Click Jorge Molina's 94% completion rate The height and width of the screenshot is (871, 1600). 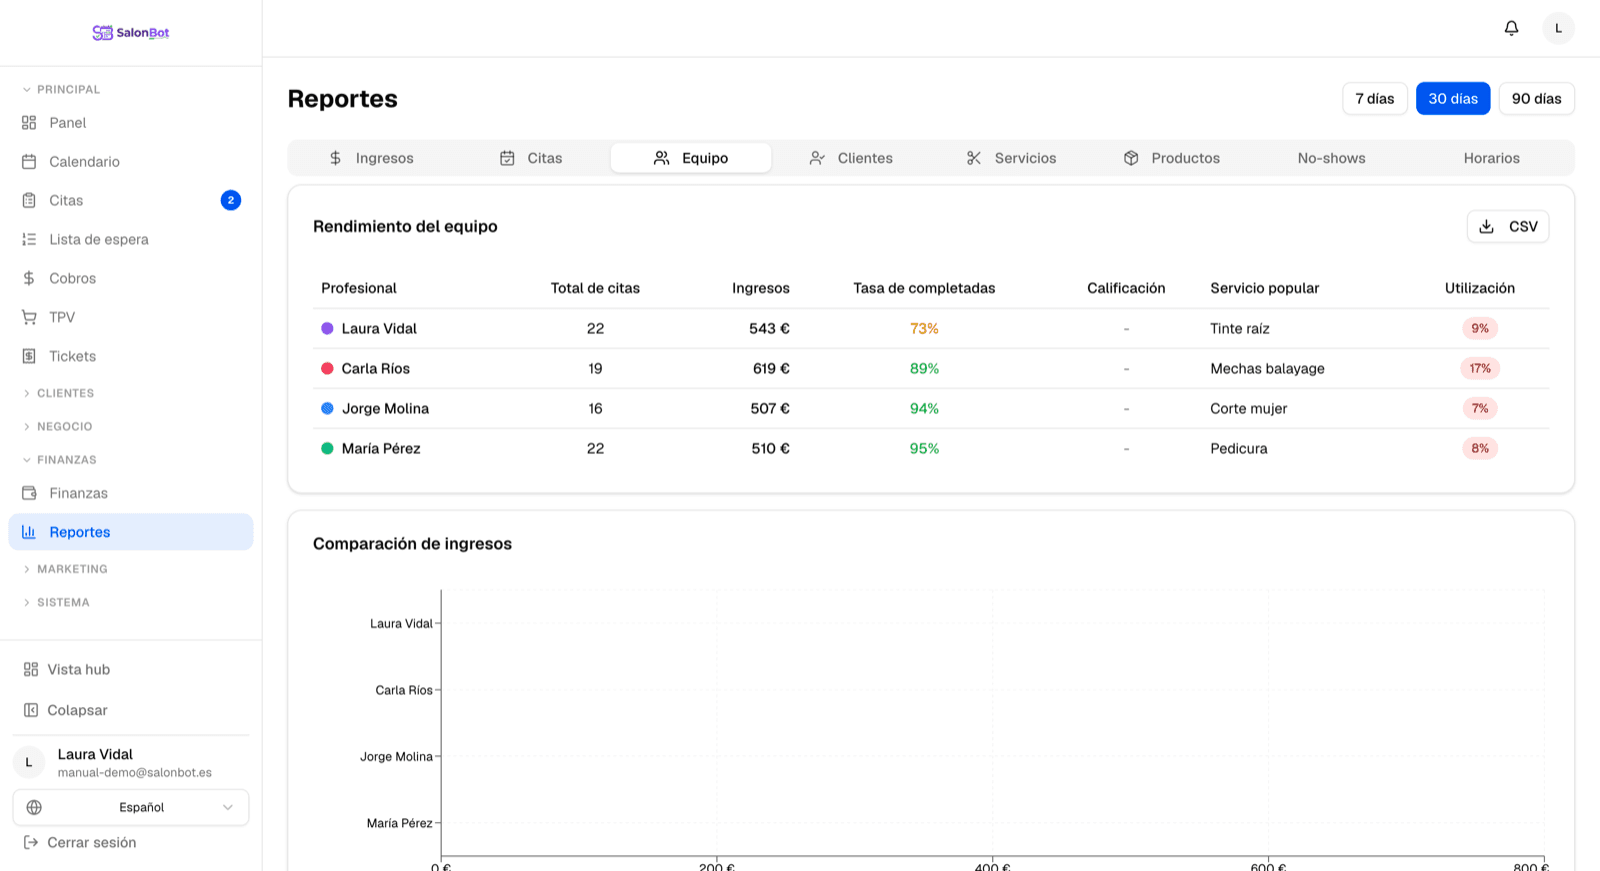point(924,409)
